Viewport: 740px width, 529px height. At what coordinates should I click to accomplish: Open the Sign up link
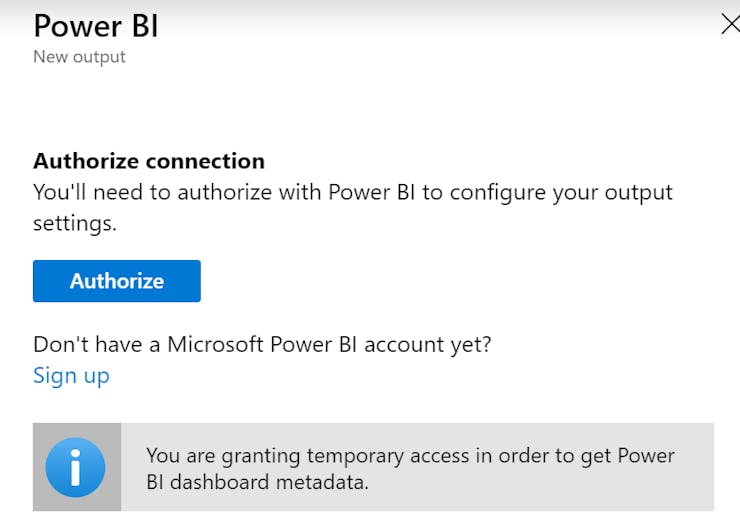71,375
